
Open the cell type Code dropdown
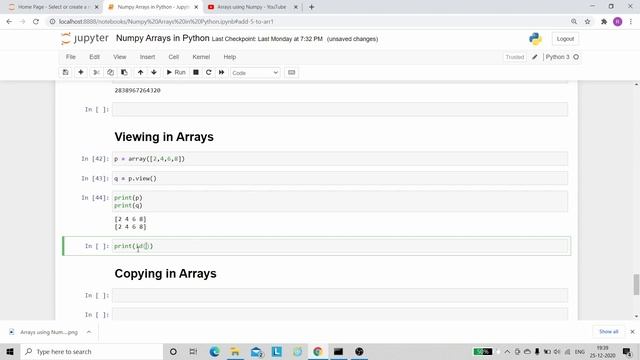pyautogui.click(x=255, y=73)
